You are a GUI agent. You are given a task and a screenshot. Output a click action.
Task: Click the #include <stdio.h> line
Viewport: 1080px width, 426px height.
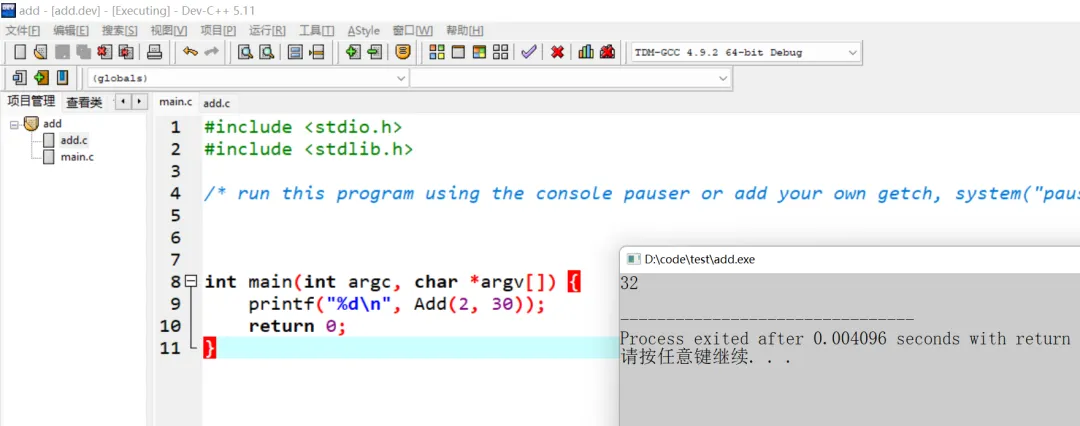pos(303,127)
